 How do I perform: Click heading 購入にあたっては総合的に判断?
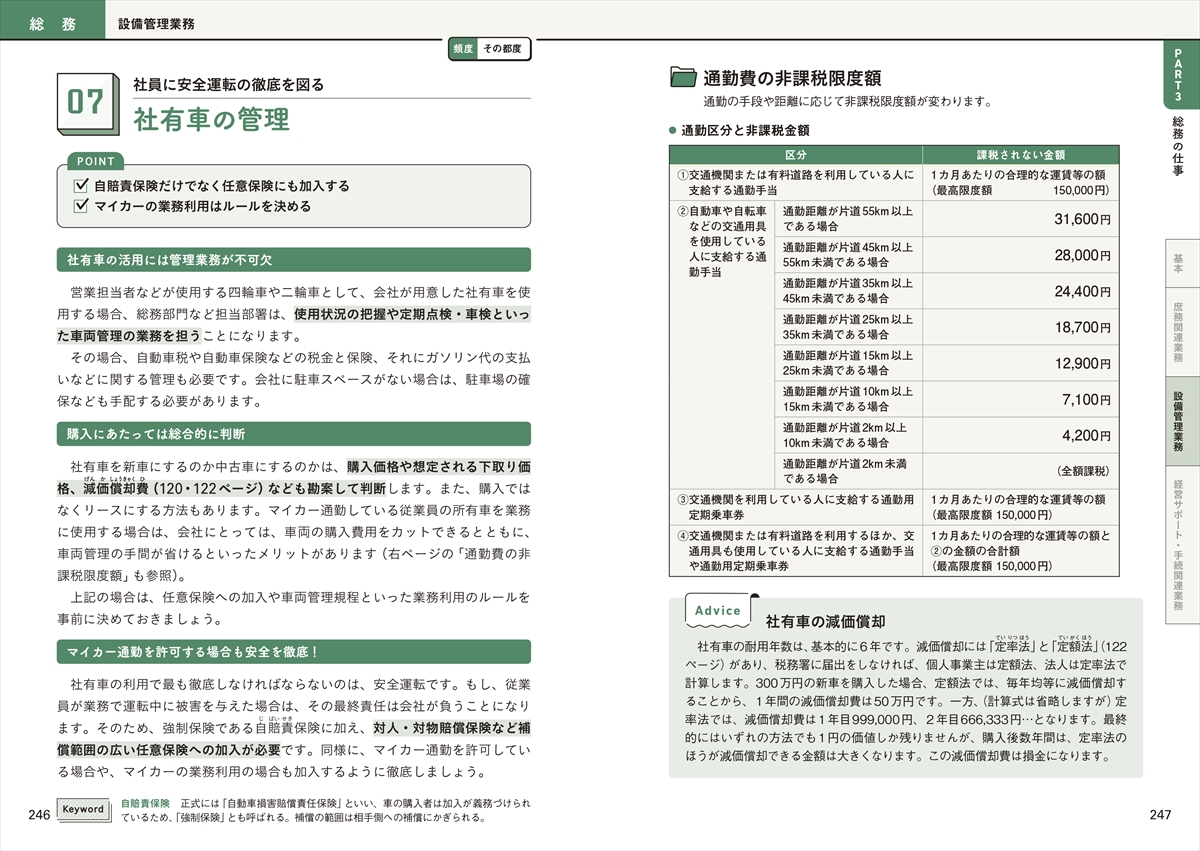pos(295,434)
